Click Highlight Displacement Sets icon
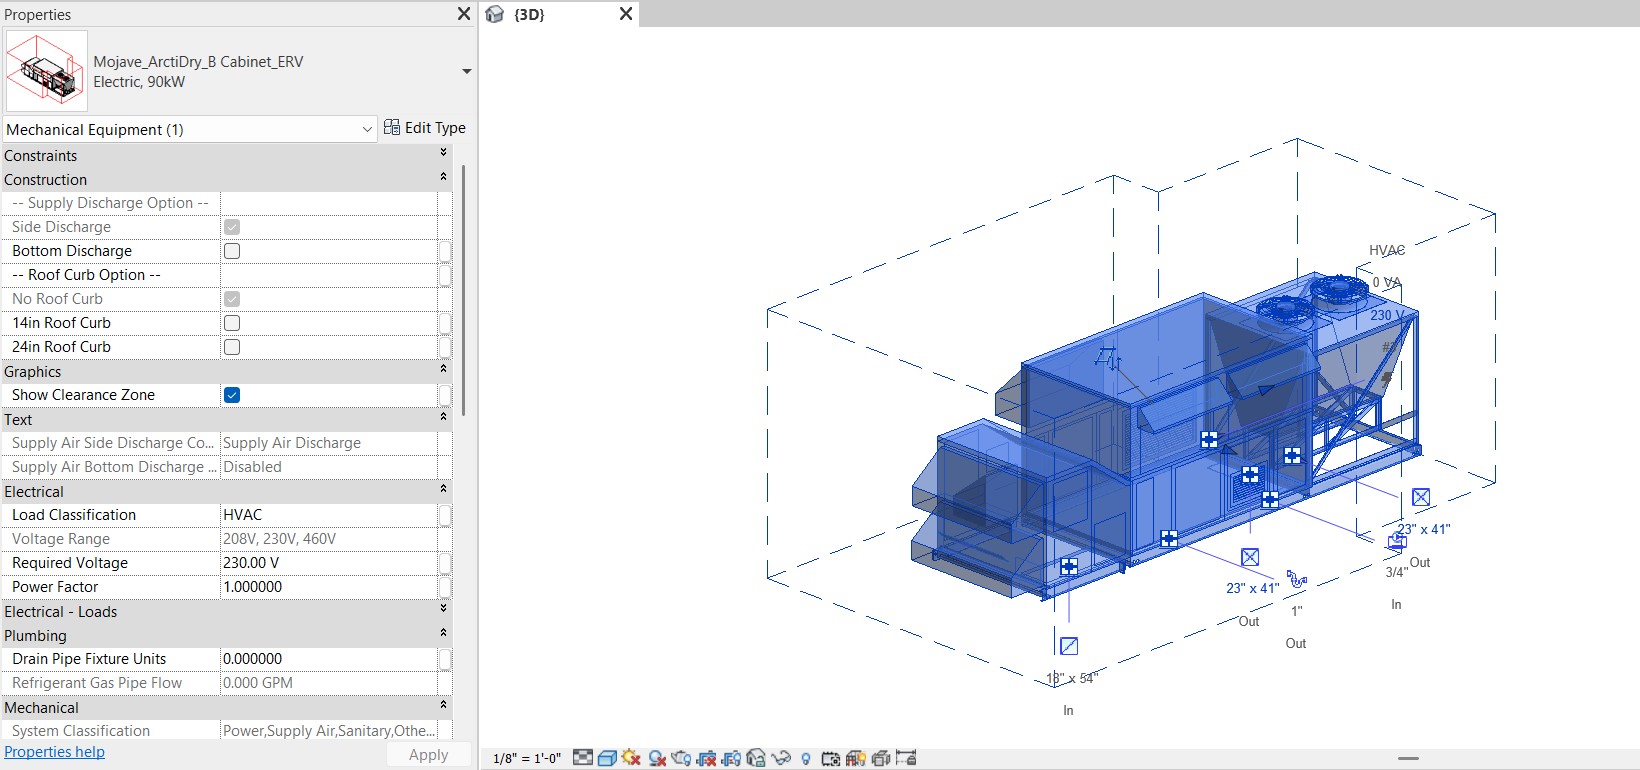The height and width of the screenshot is (770, 1640). click(x=881, y=758)
